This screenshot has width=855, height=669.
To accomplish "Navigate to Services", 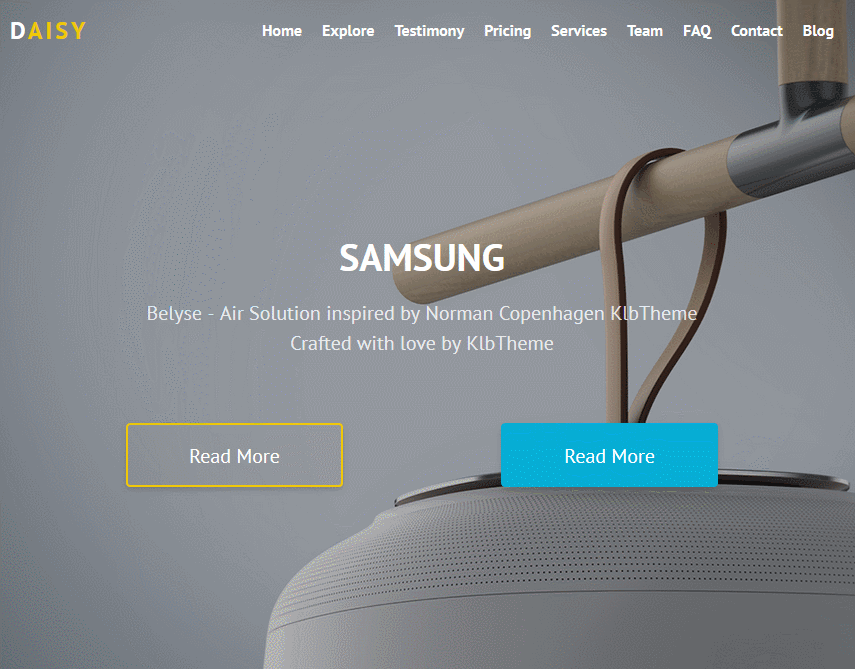I will point(579,31).
